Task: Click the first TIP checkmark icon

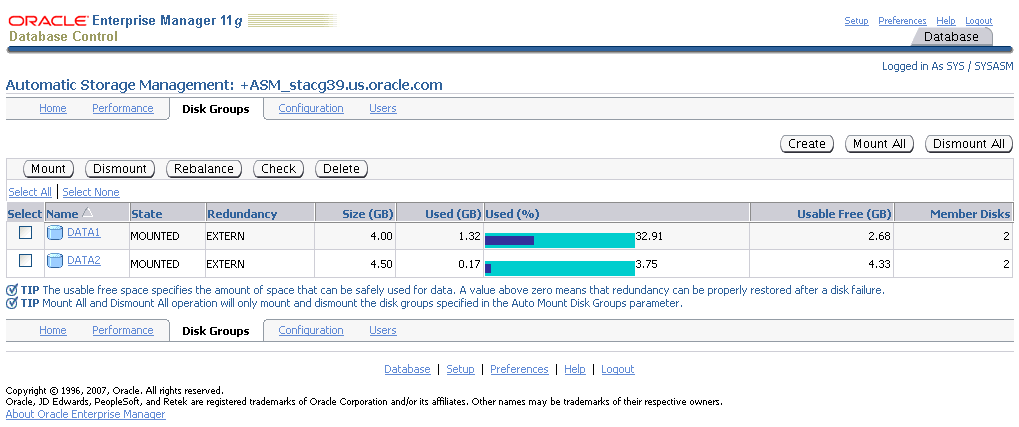Action: click(x=12, y=291)
